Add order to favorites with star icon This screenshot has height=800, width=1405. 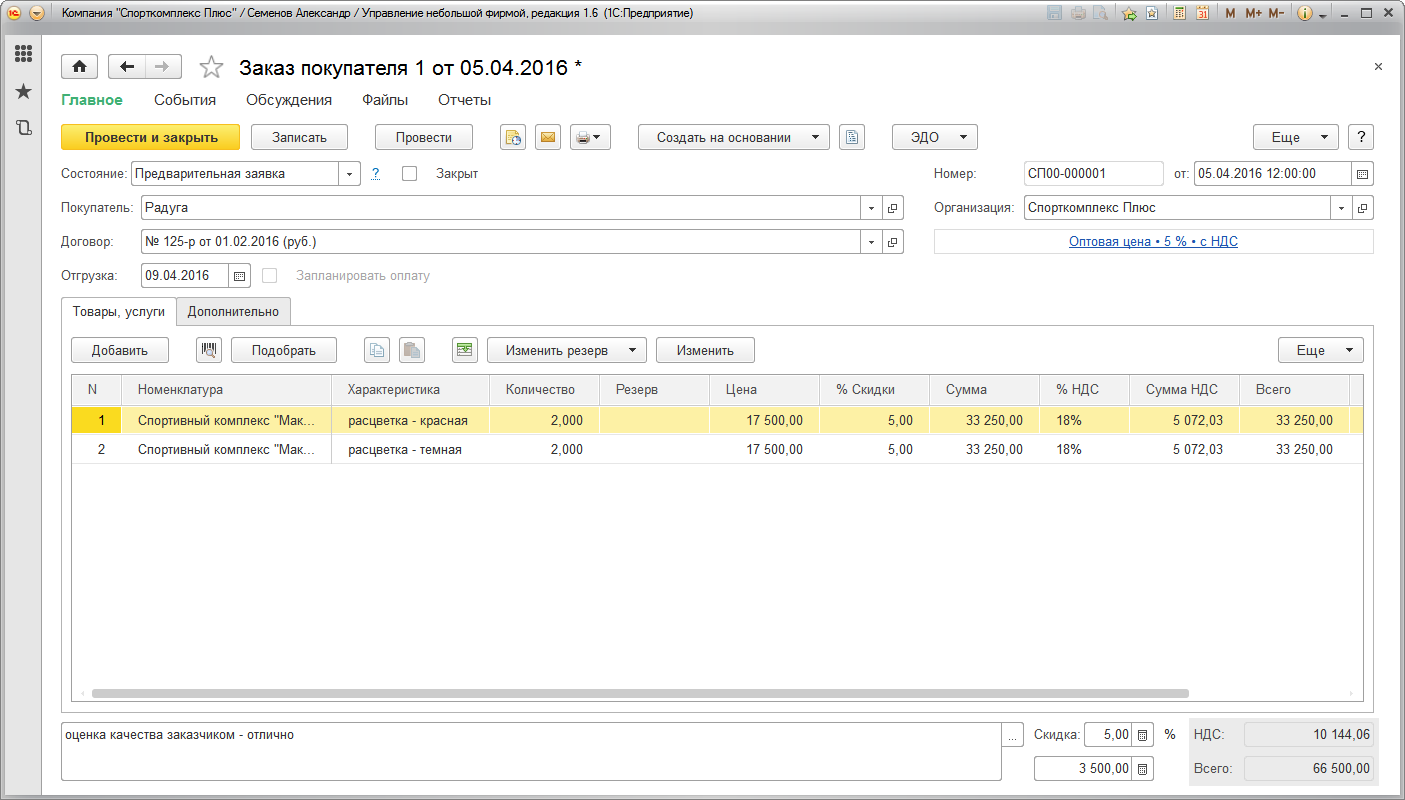tap(211, 68)
